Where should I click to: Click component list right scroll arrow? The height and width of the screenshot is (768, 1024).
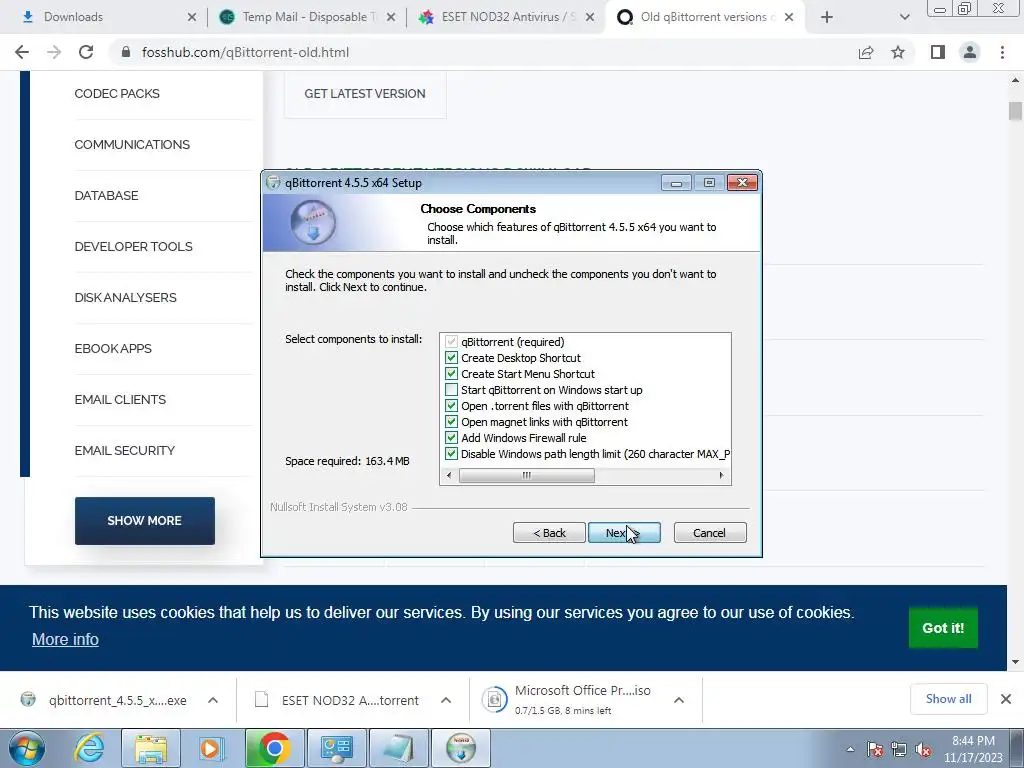721,475
